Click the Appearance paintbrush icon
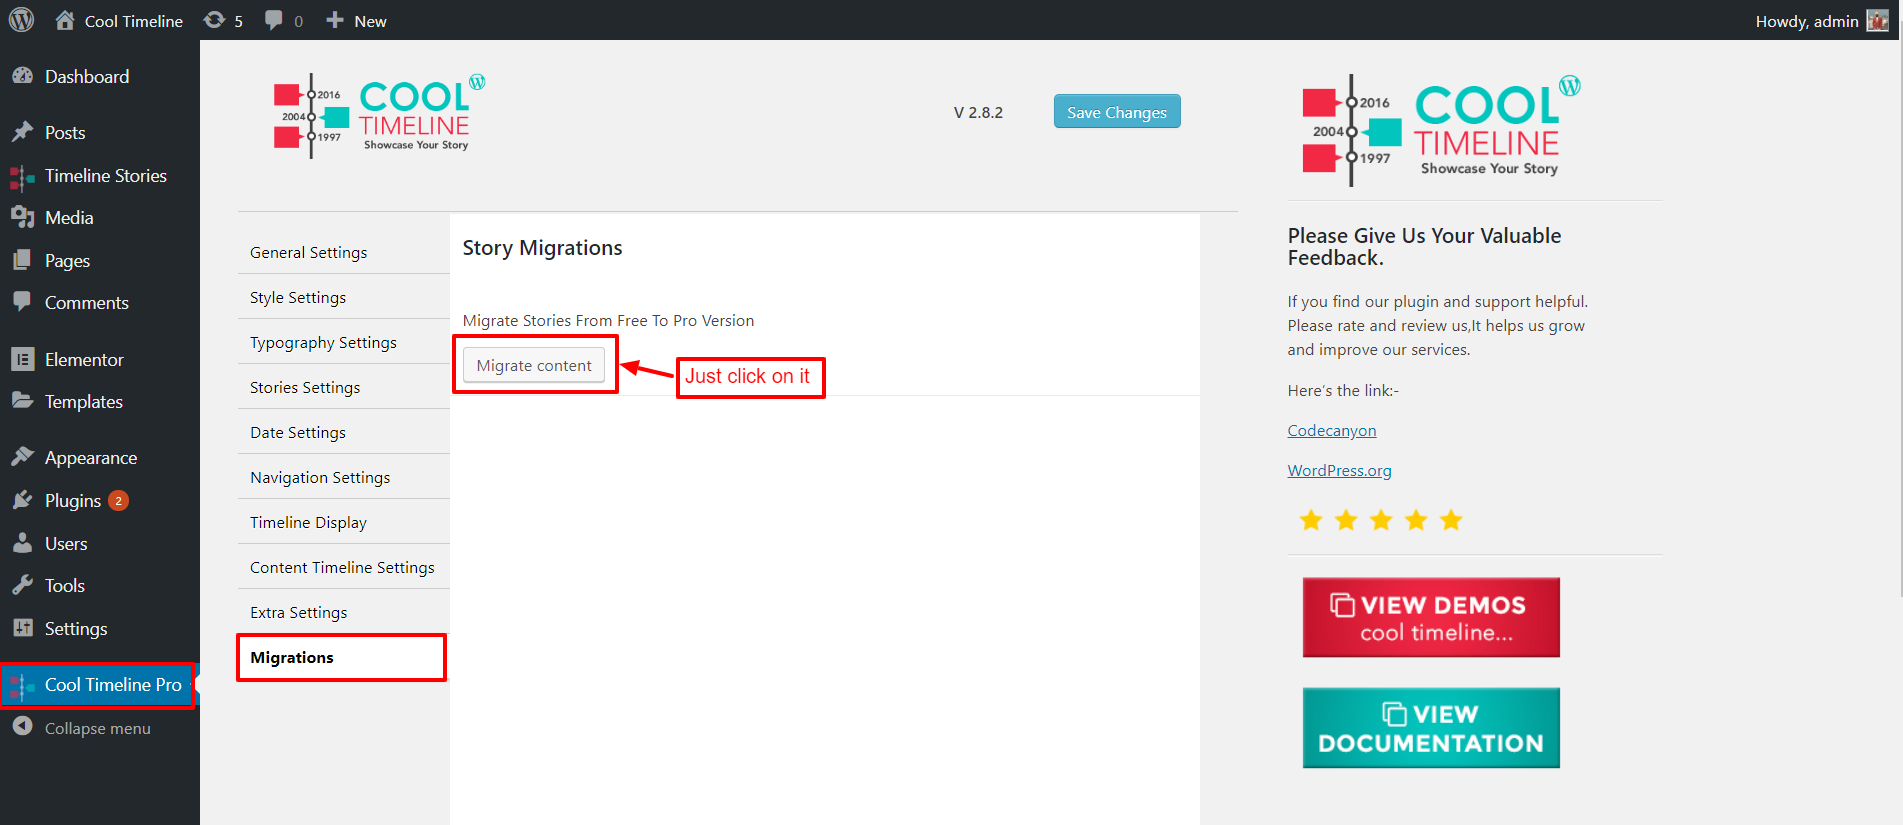Image resolution: width=1903 pixels, height=825 pixels. pos(22,457)
